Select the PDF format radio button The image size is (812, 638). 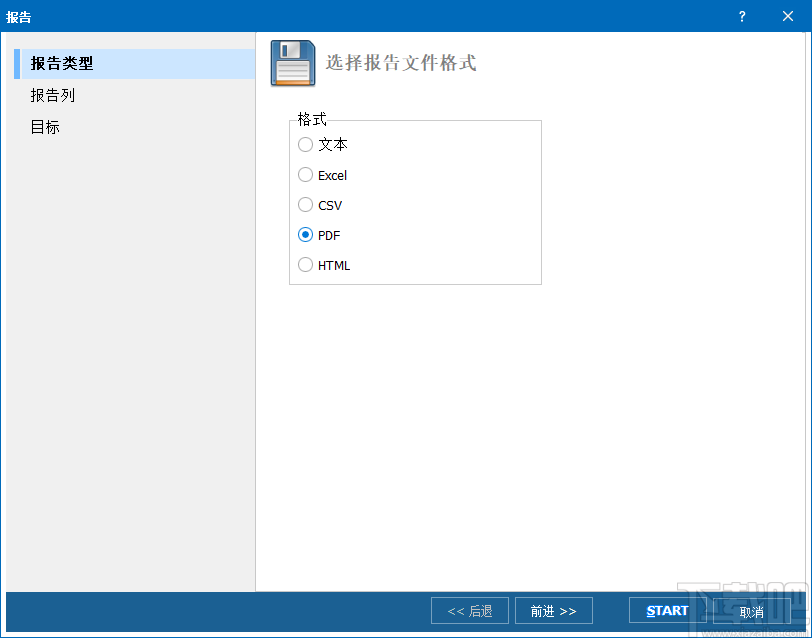[305, 234]
